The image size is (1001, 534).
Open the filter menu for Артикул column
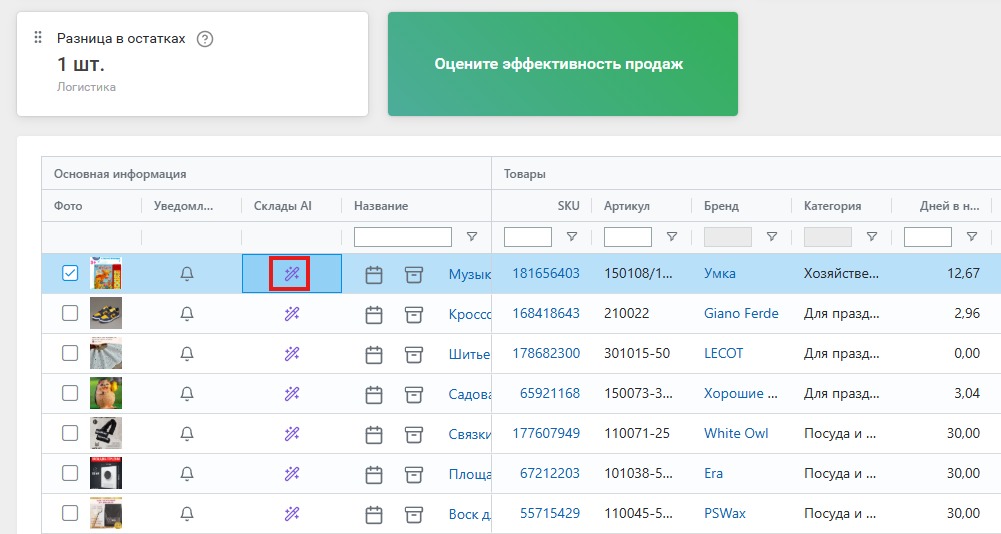pos(672,237)
